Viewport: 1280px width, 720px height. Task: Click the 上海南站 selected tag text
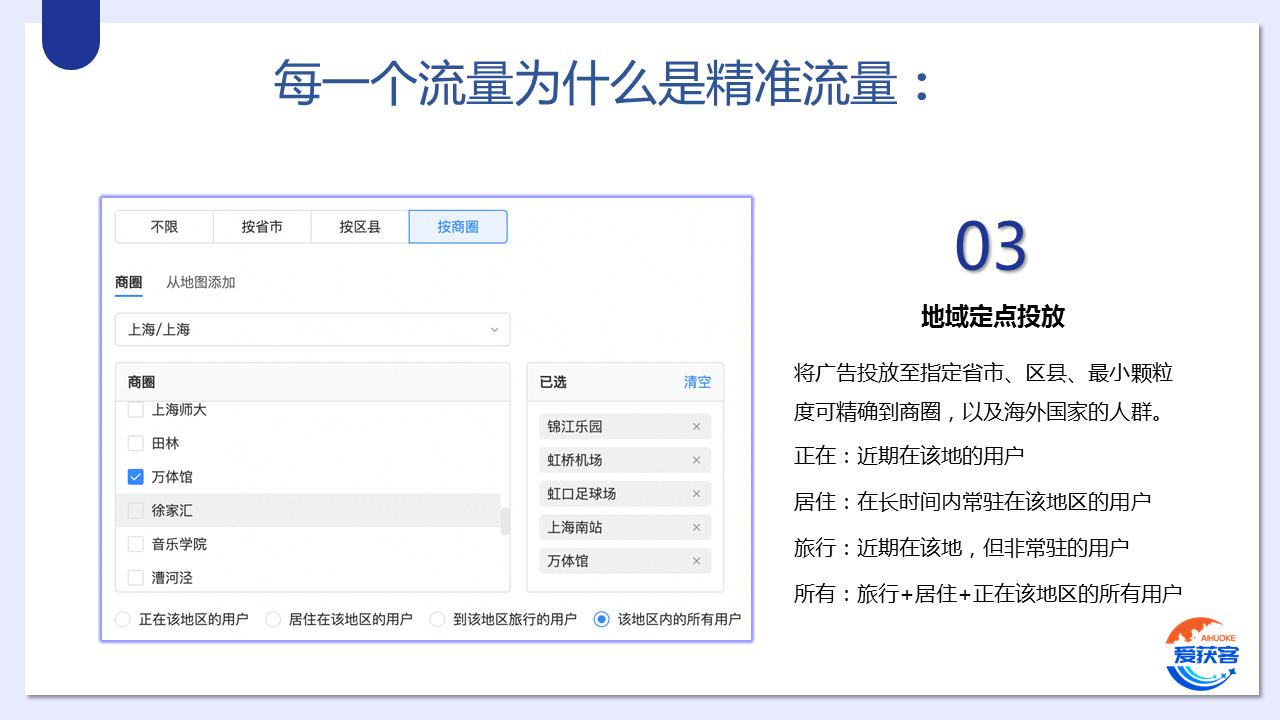[x=575, y=527]
